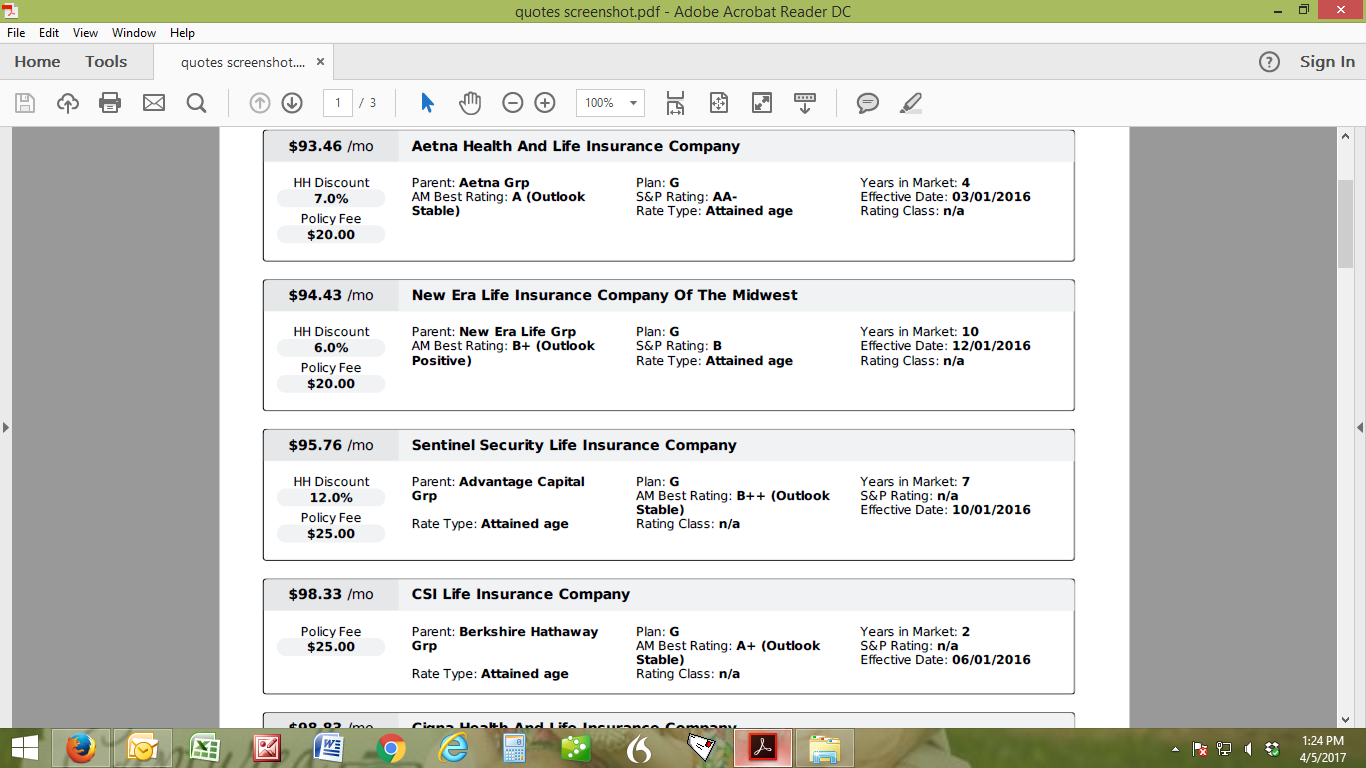This screenshot has width=1366, height=768.
Task: Click Effective Date 03/01/2016 text
Action: (x=945, y=197)
